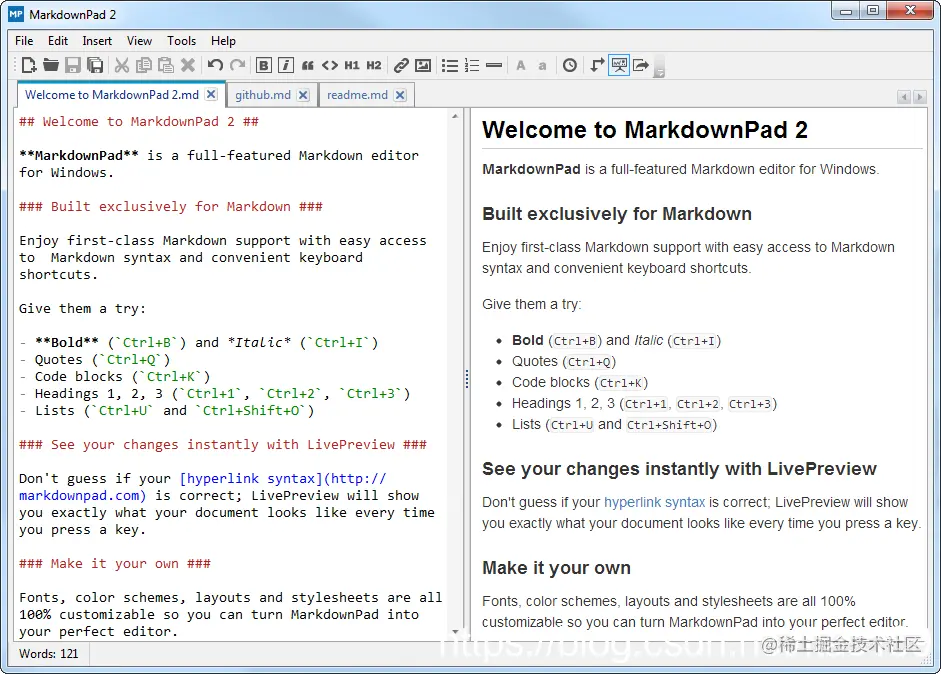Insert a hyperlink via chain icon
Viewport: 941px width, 674px height.
click(401, 65)
